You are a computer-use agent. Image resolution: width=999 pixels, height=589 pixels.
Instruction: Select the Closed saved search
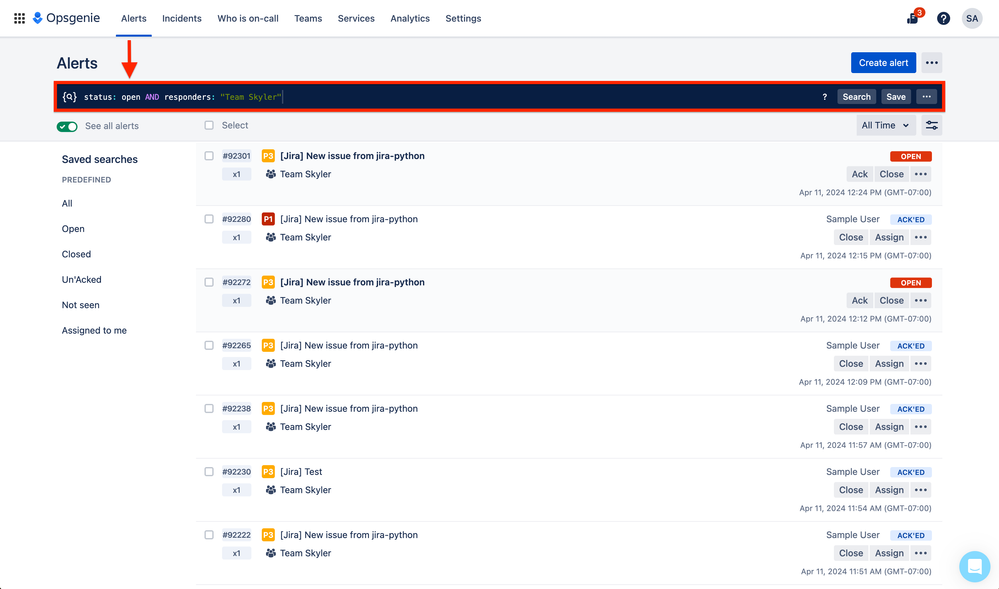click(76, 254)
